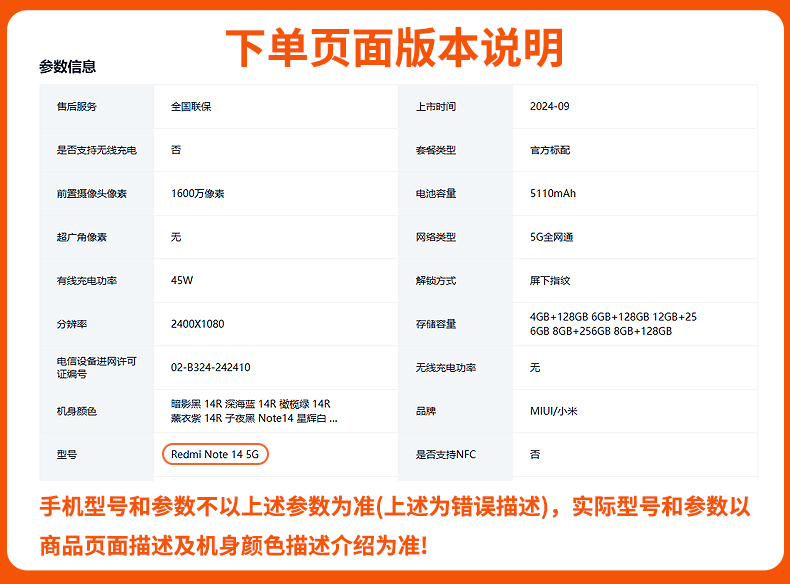The image size is (790, 584).
Task: Click the 无线充电功率 label
Action: coord(446,367)
